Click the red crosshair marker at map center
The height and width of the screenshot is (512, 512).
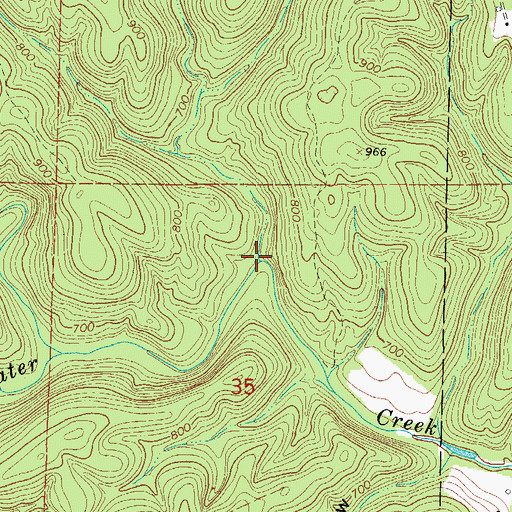click(256, 256)
